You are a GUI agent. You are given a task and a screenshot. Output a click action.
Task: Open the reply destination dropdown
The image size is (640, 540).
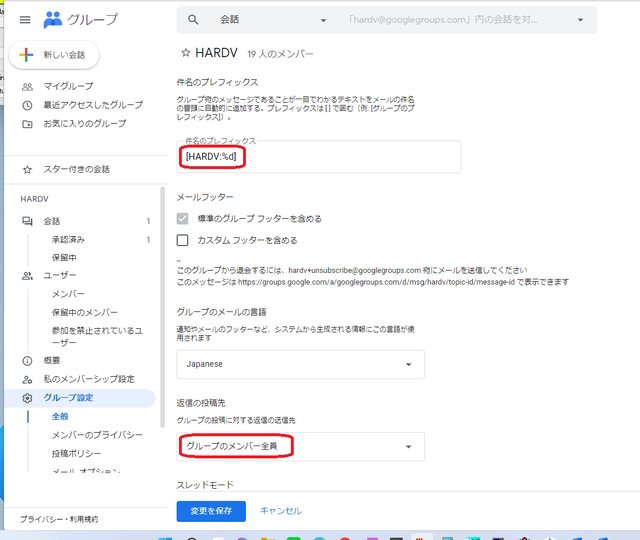coord(300,447)
